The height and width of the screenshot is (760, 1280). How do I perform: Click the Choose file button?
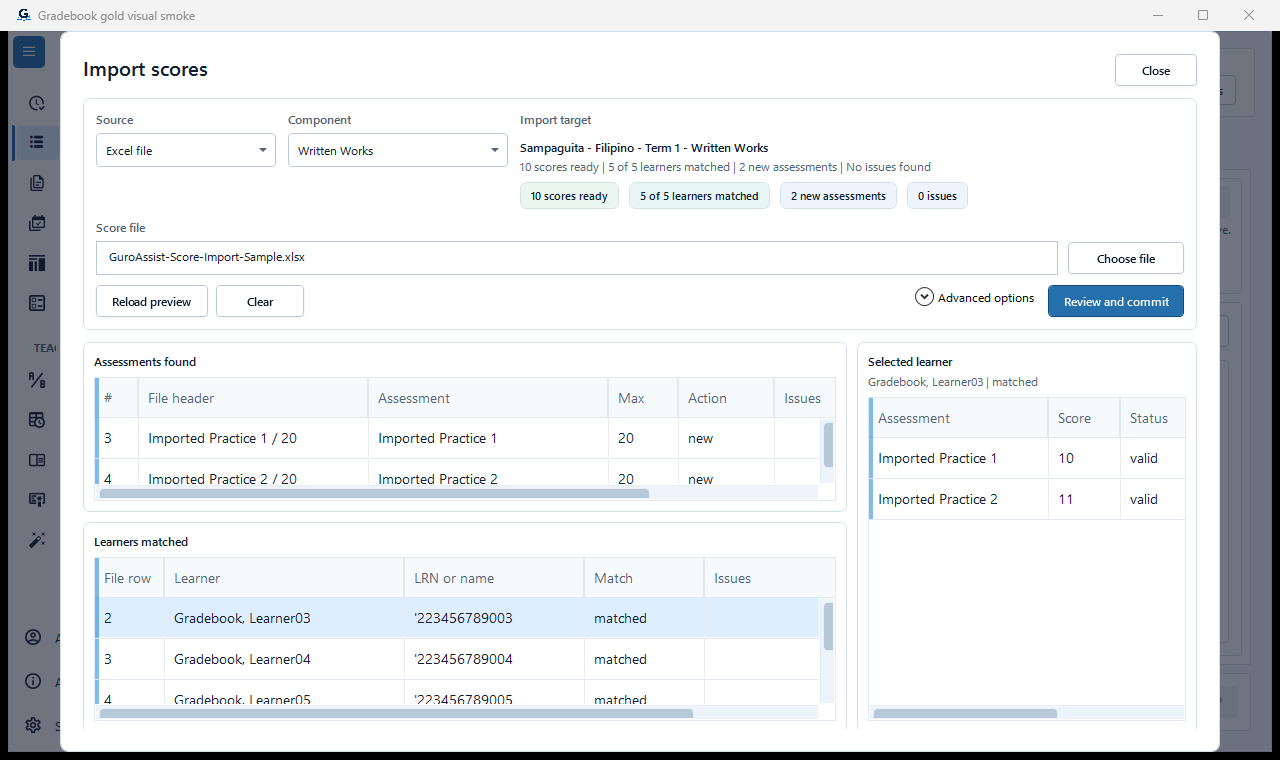[x=1126, y=258]
